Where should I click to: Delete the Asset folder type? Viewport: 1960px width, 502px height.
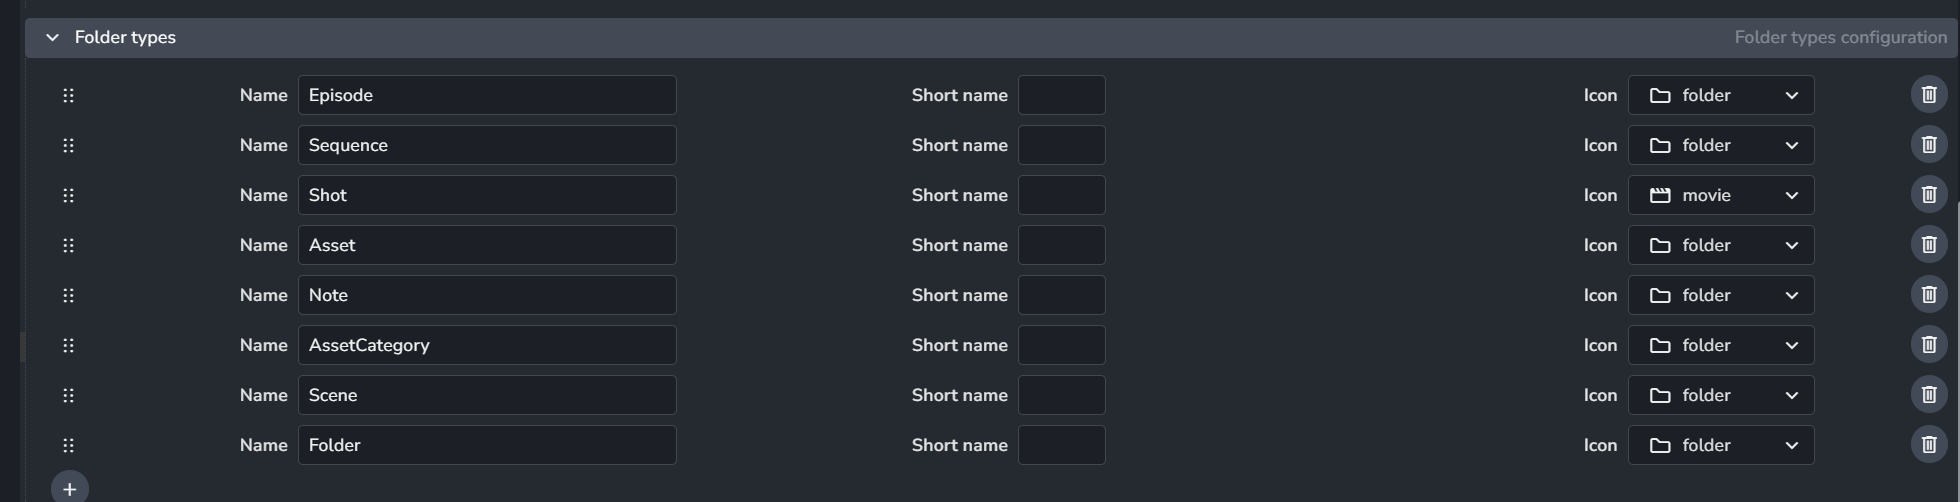click(1929, 245)
